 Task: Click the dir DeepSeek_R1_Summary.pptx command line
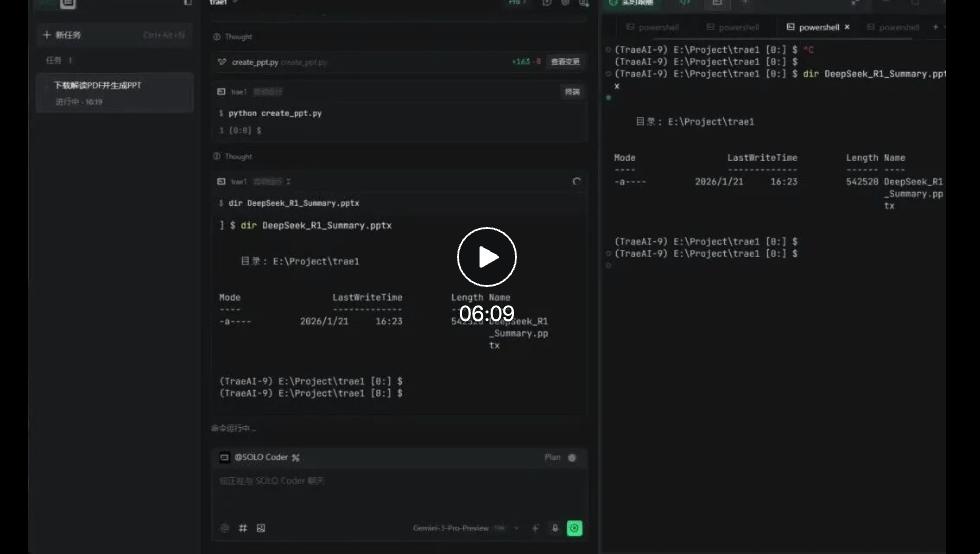[293, 203]
